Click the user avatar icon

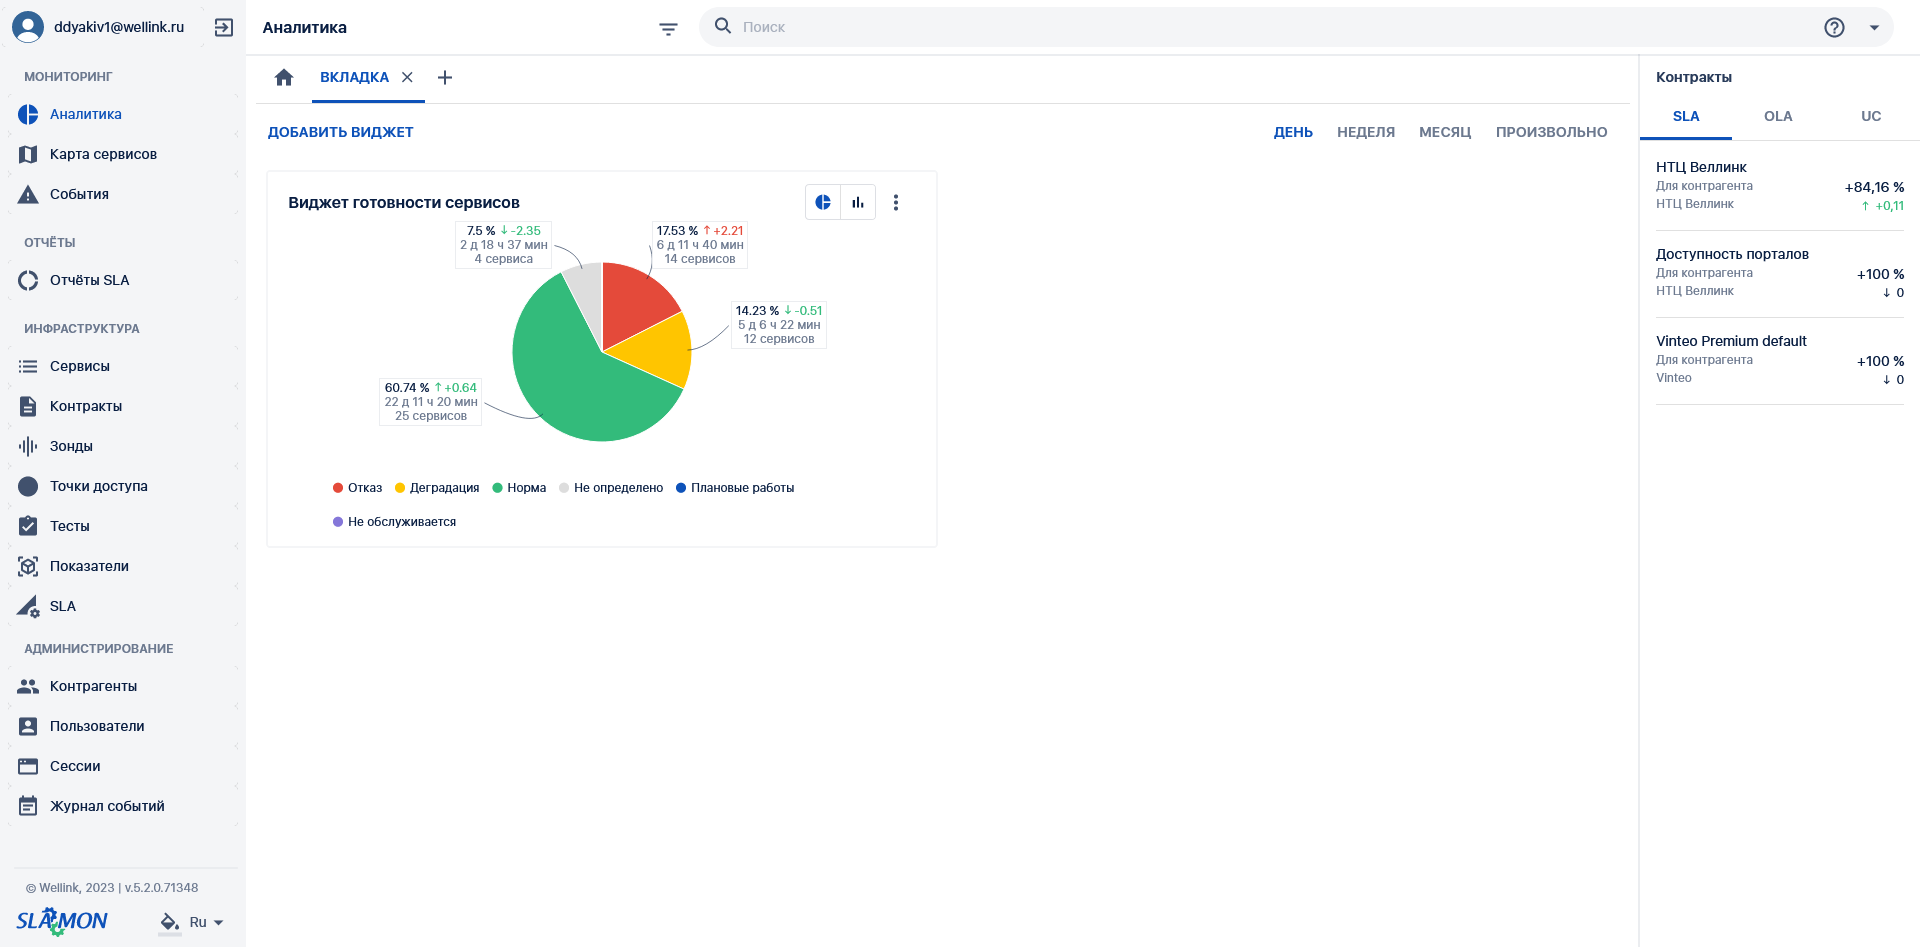28,27
